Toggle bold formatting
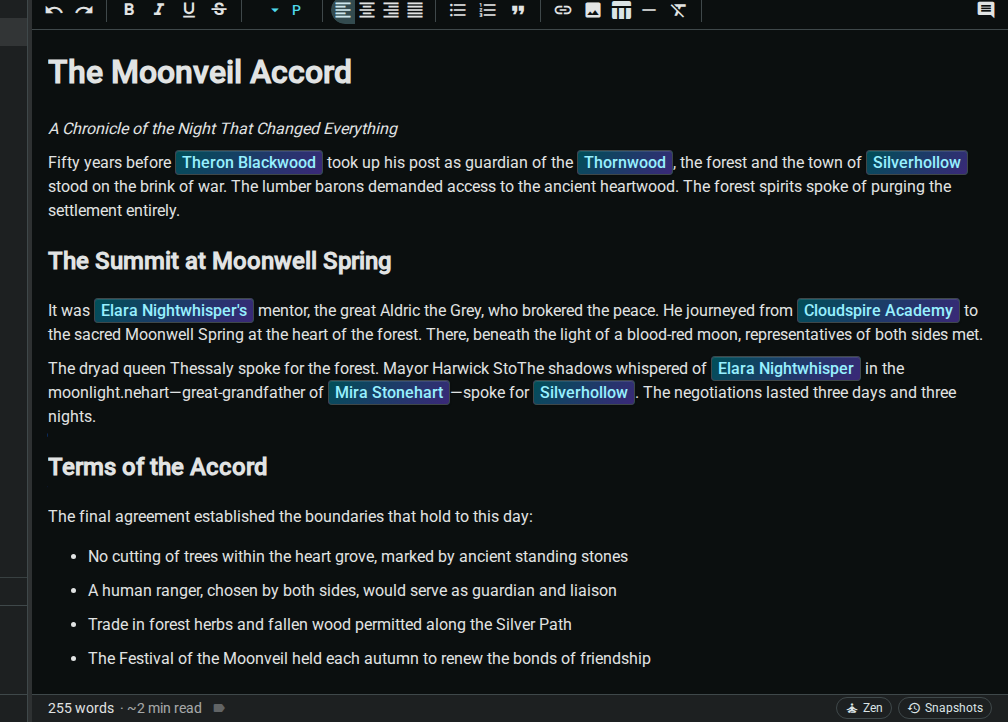 [x=129, y=10]
